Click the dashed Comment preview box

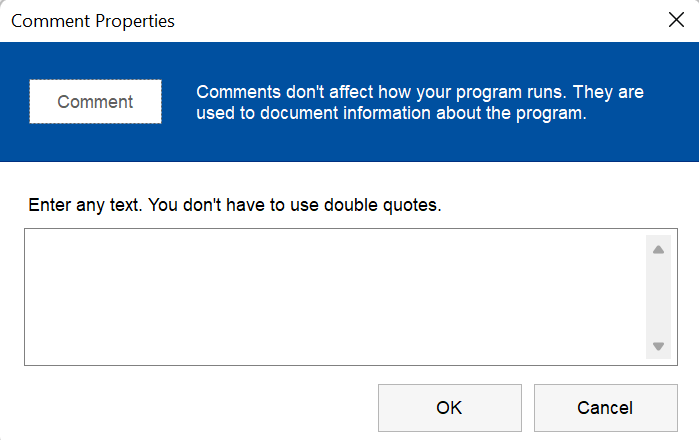(x=95, y=102)
